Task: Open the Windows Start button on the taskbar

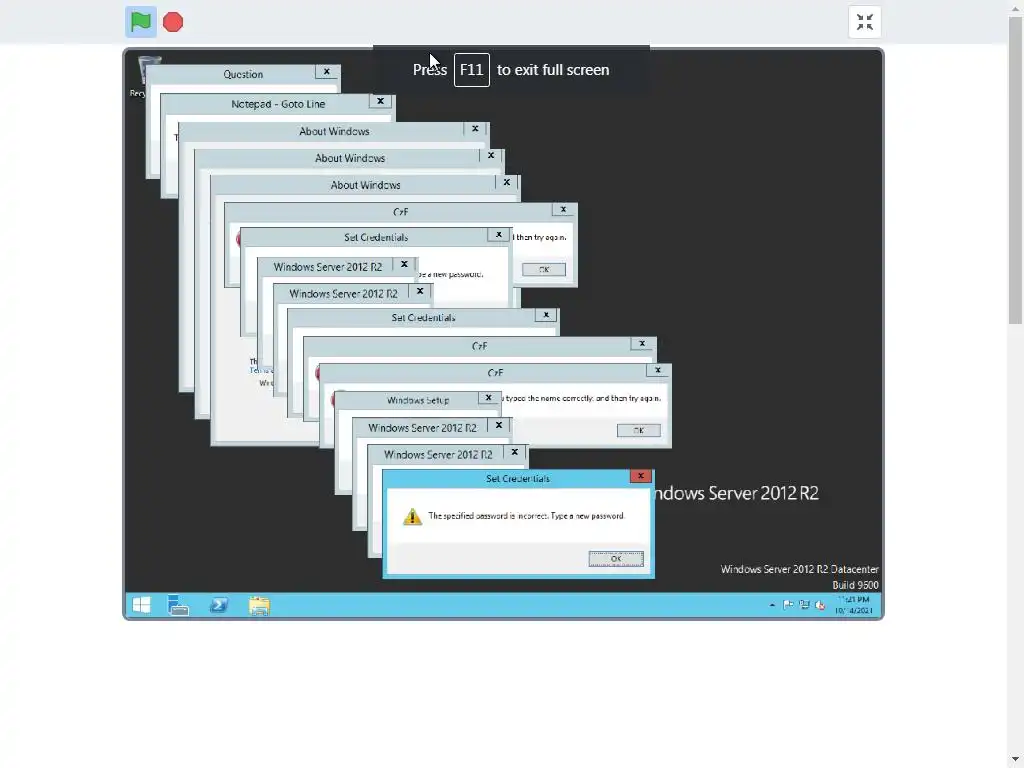Action: pos(141,605)
